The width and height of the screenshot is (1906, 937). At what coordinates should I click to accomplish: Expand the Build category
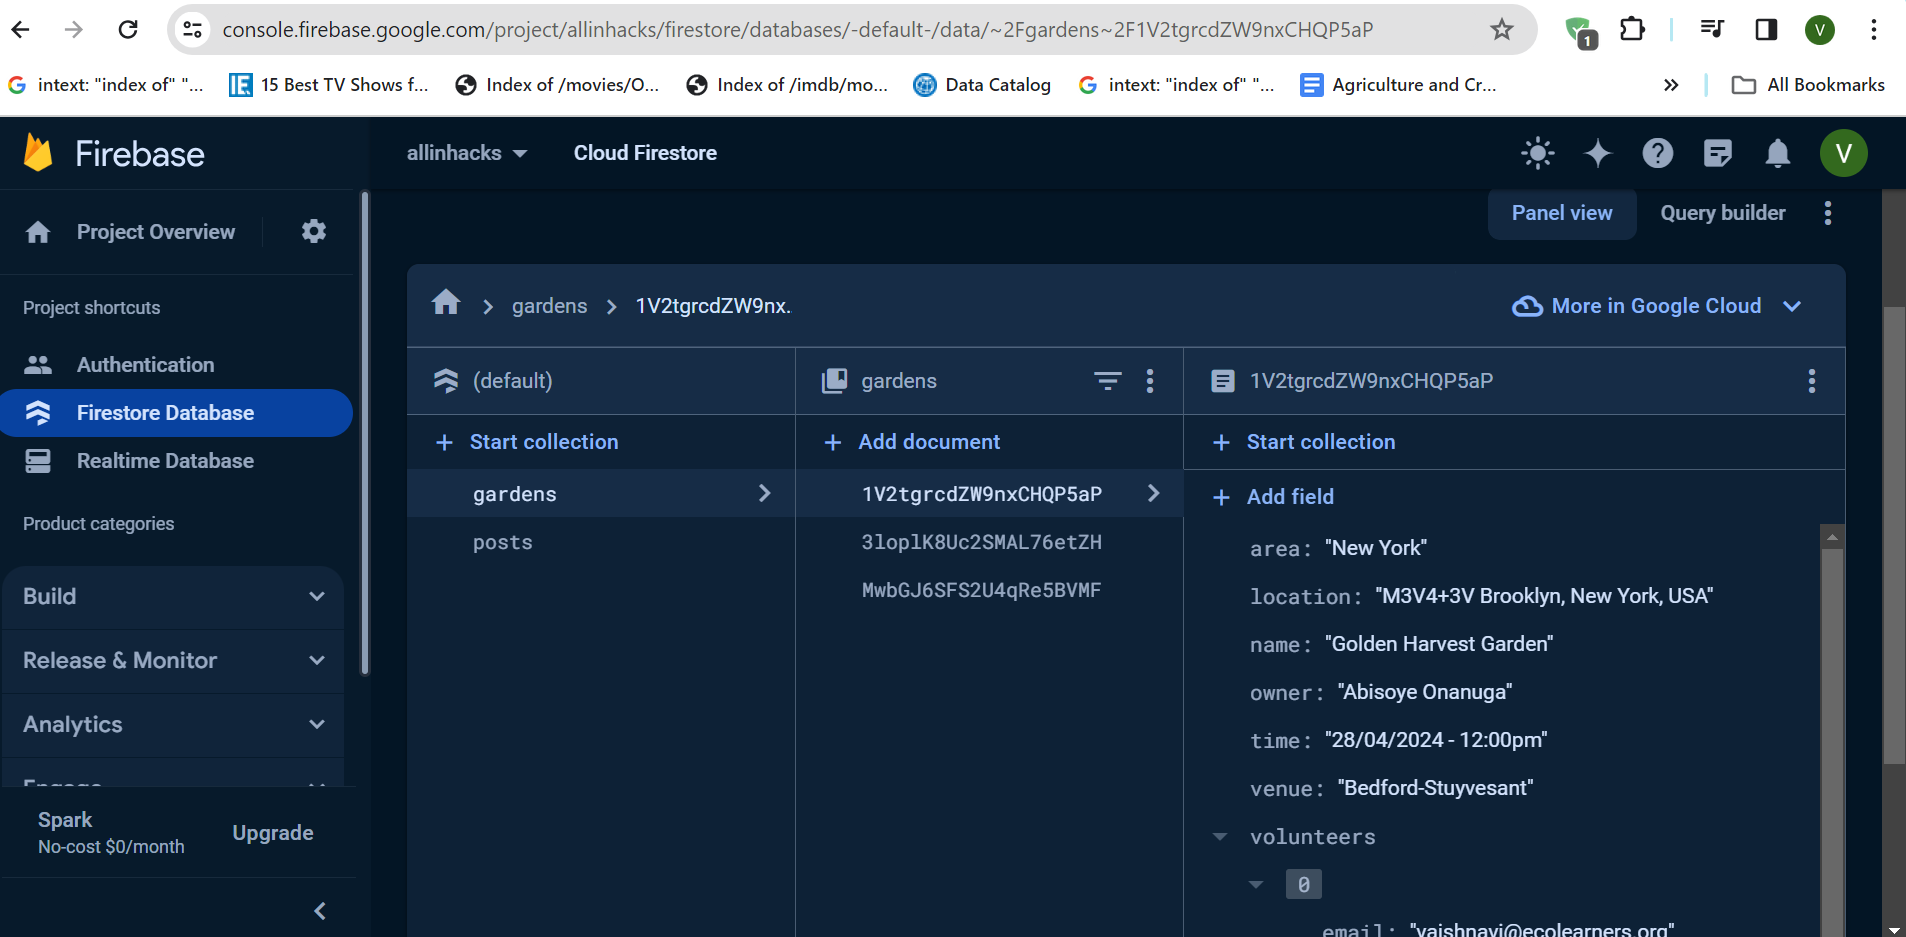pos(173,597)
